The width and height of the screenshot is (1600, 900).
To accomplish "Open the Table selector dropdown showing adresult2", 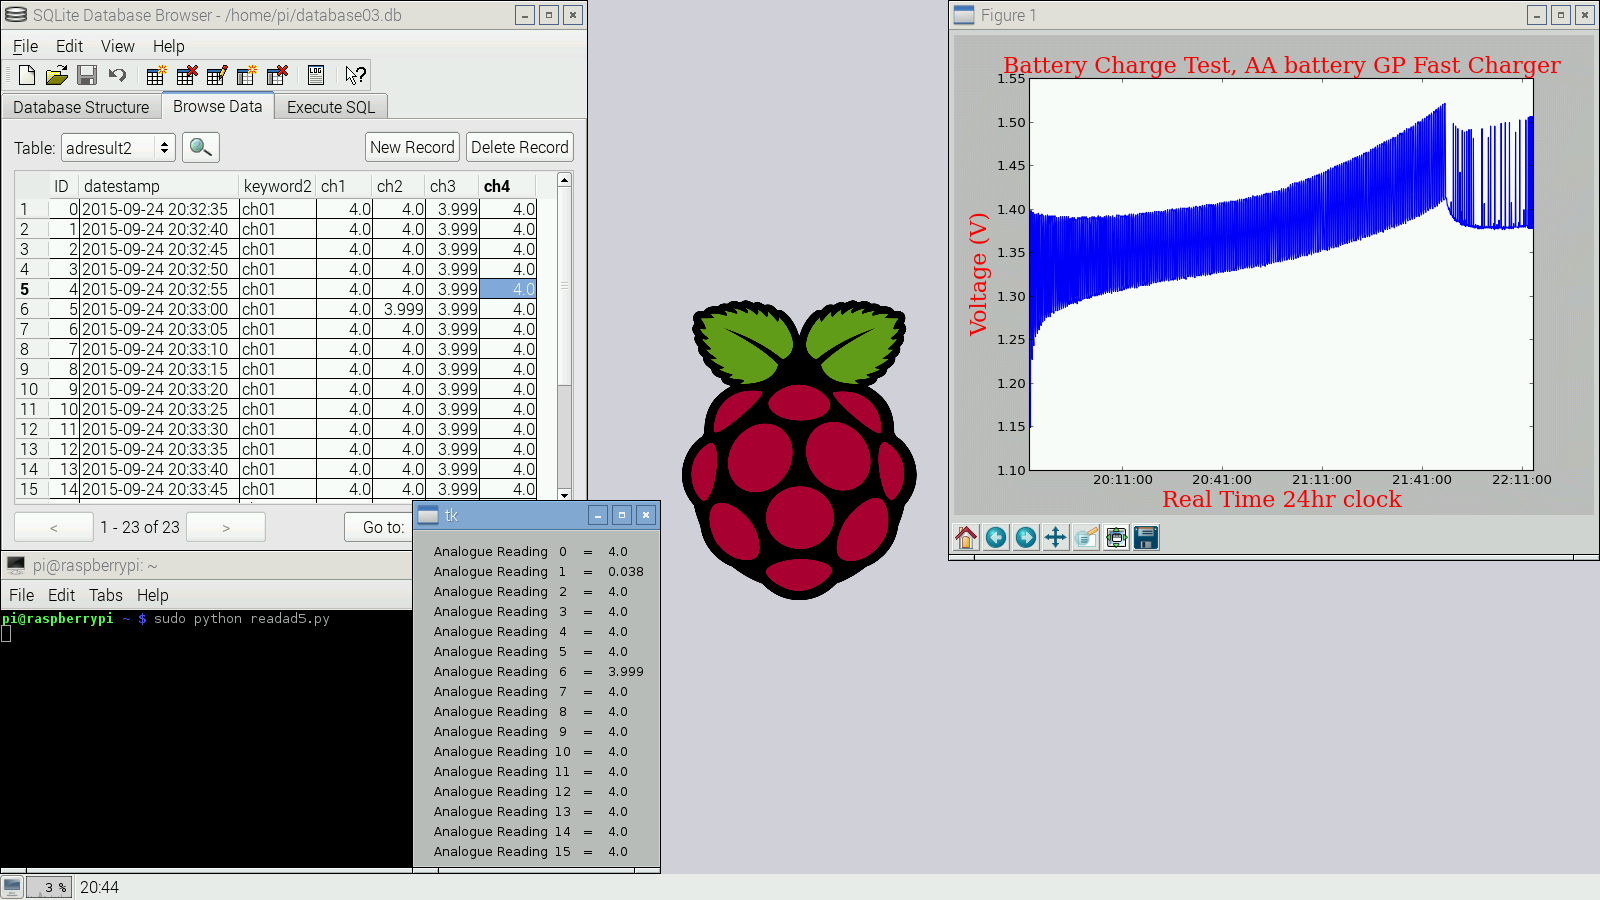I will tap(117, 147).
